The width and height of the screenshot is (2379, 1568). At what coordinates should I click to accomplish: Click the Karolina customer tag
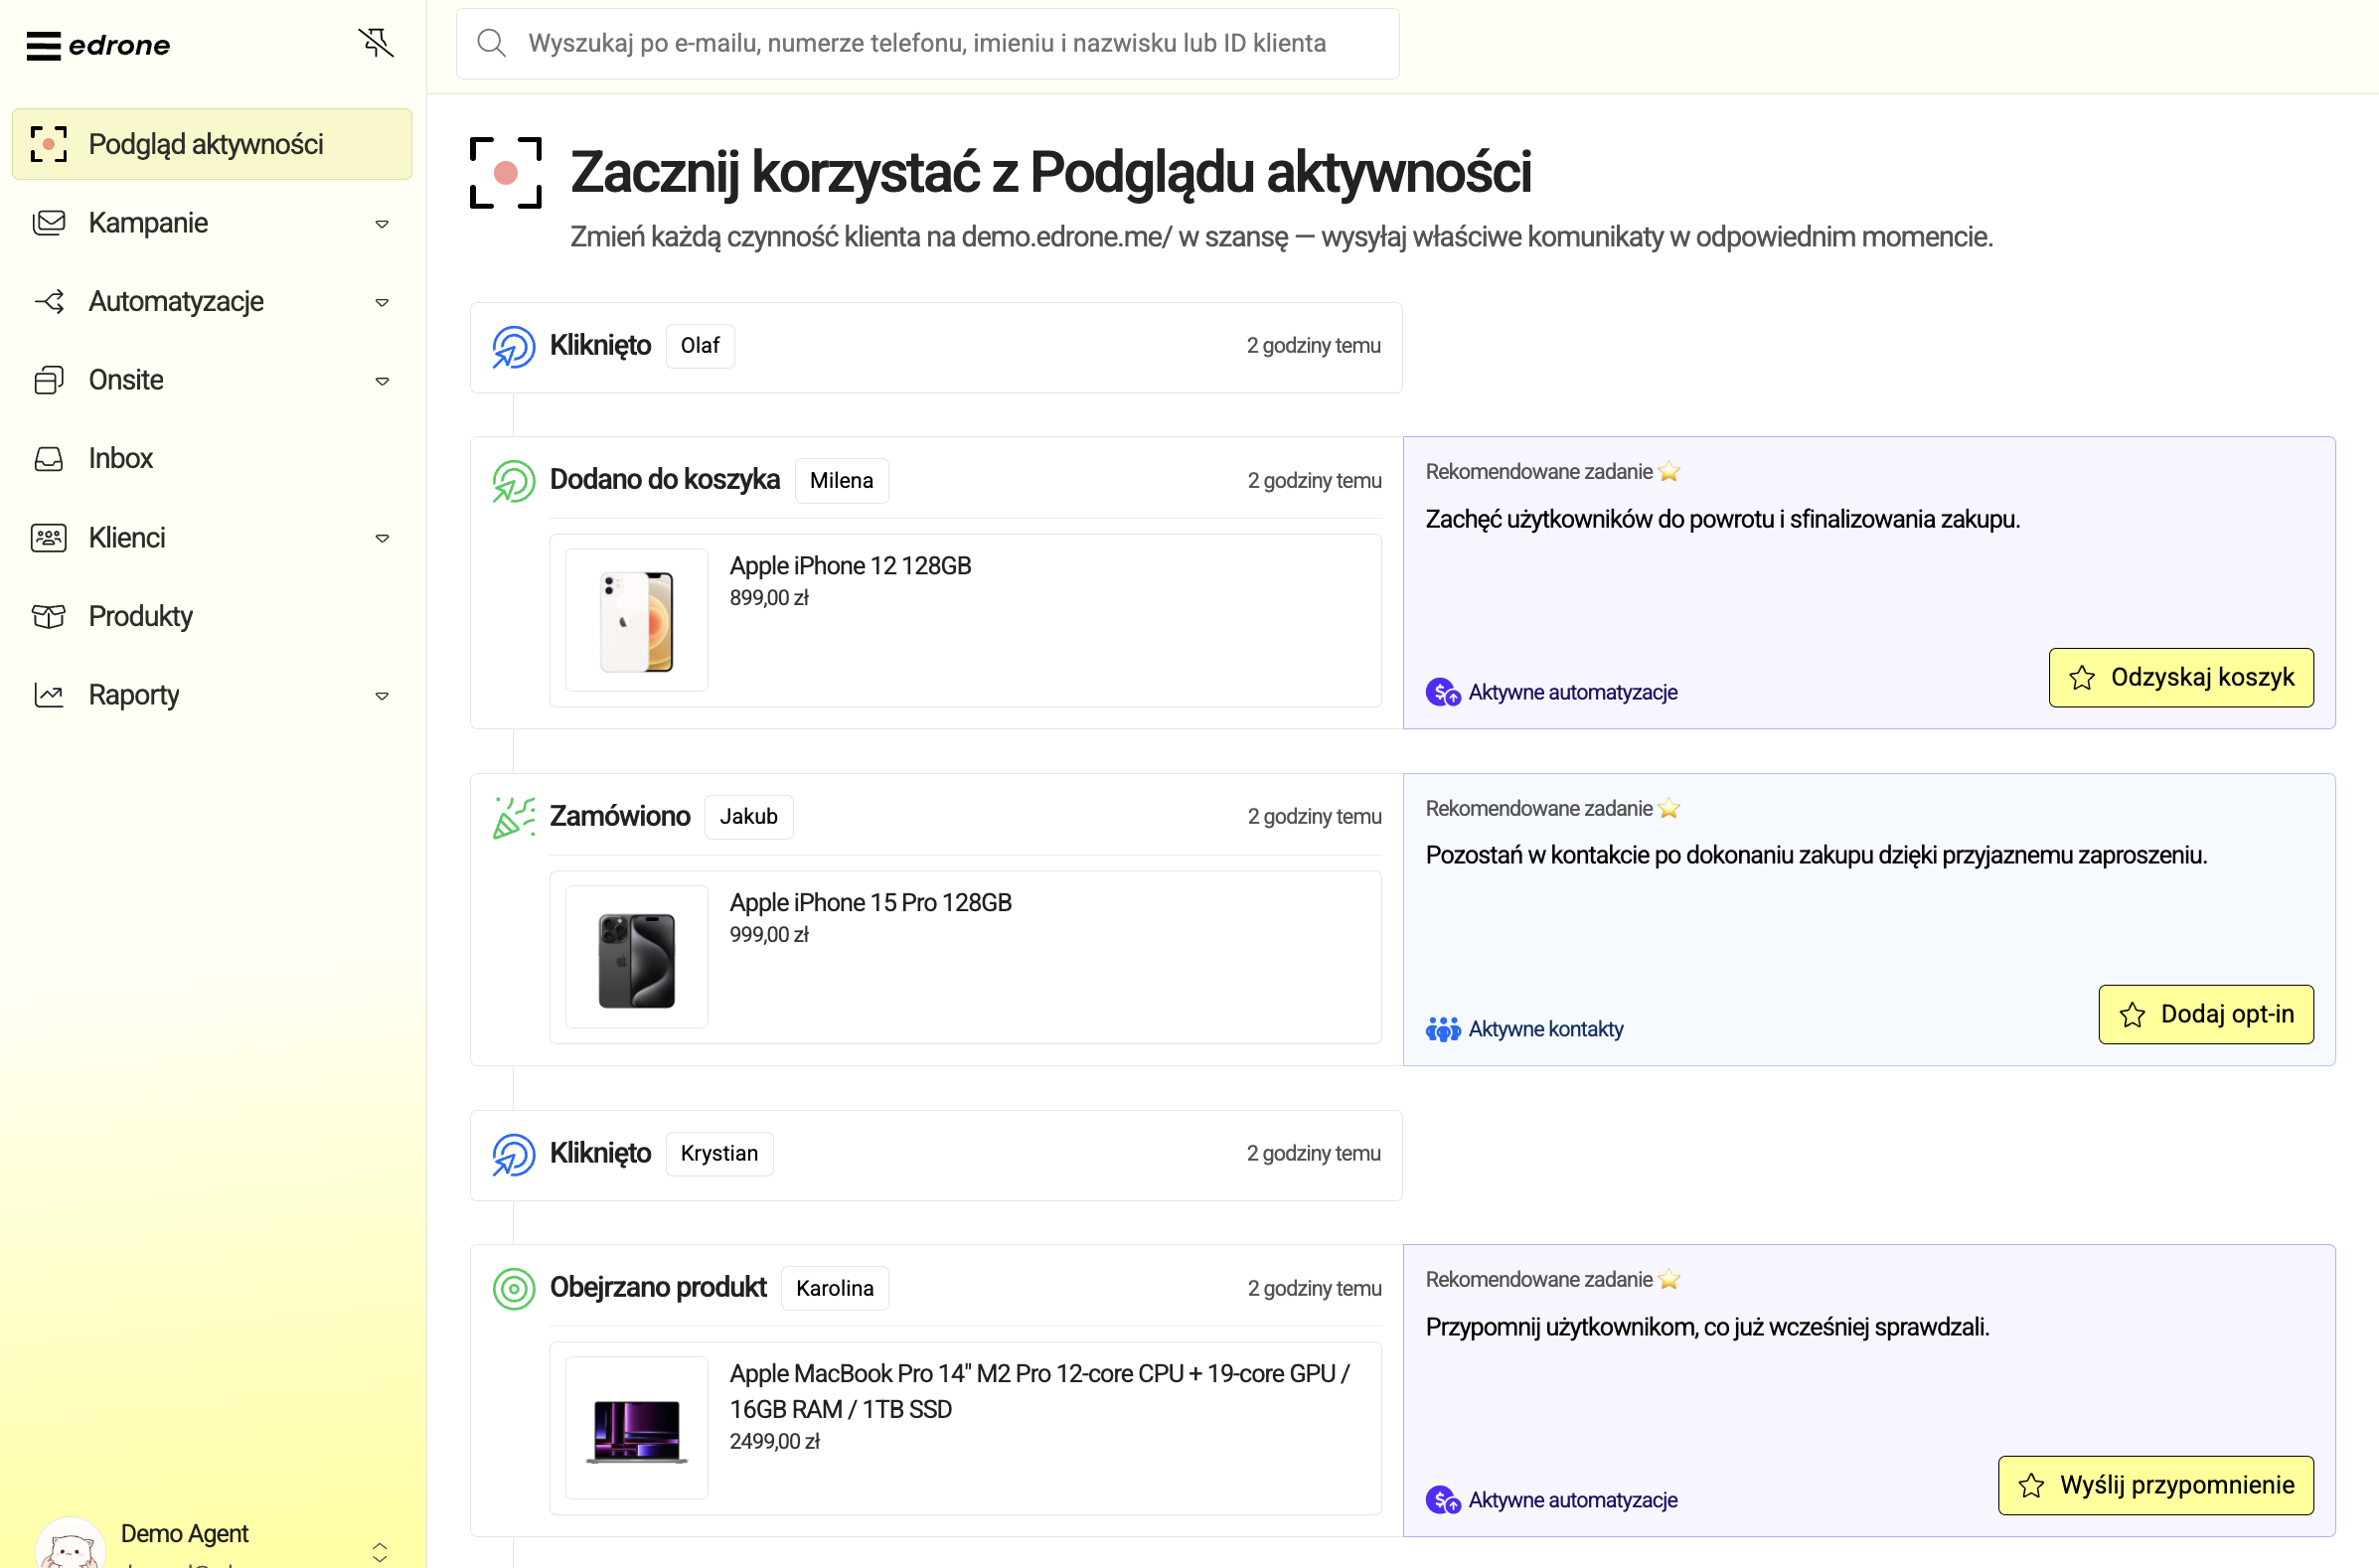pyautogui.click(x=834, y=1289)
